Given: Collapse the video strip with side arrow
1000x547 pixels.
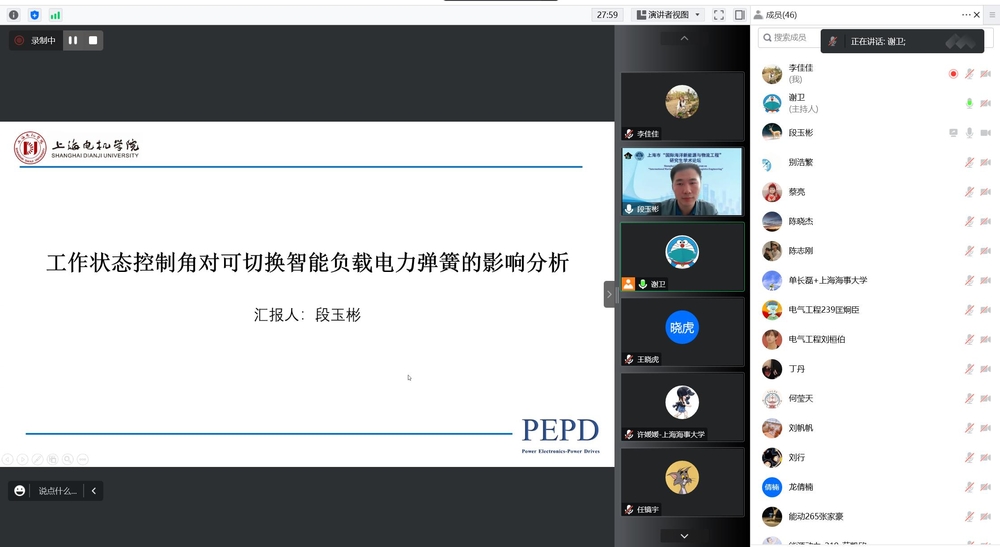Looking at the screenshot, I should point(609,294).
